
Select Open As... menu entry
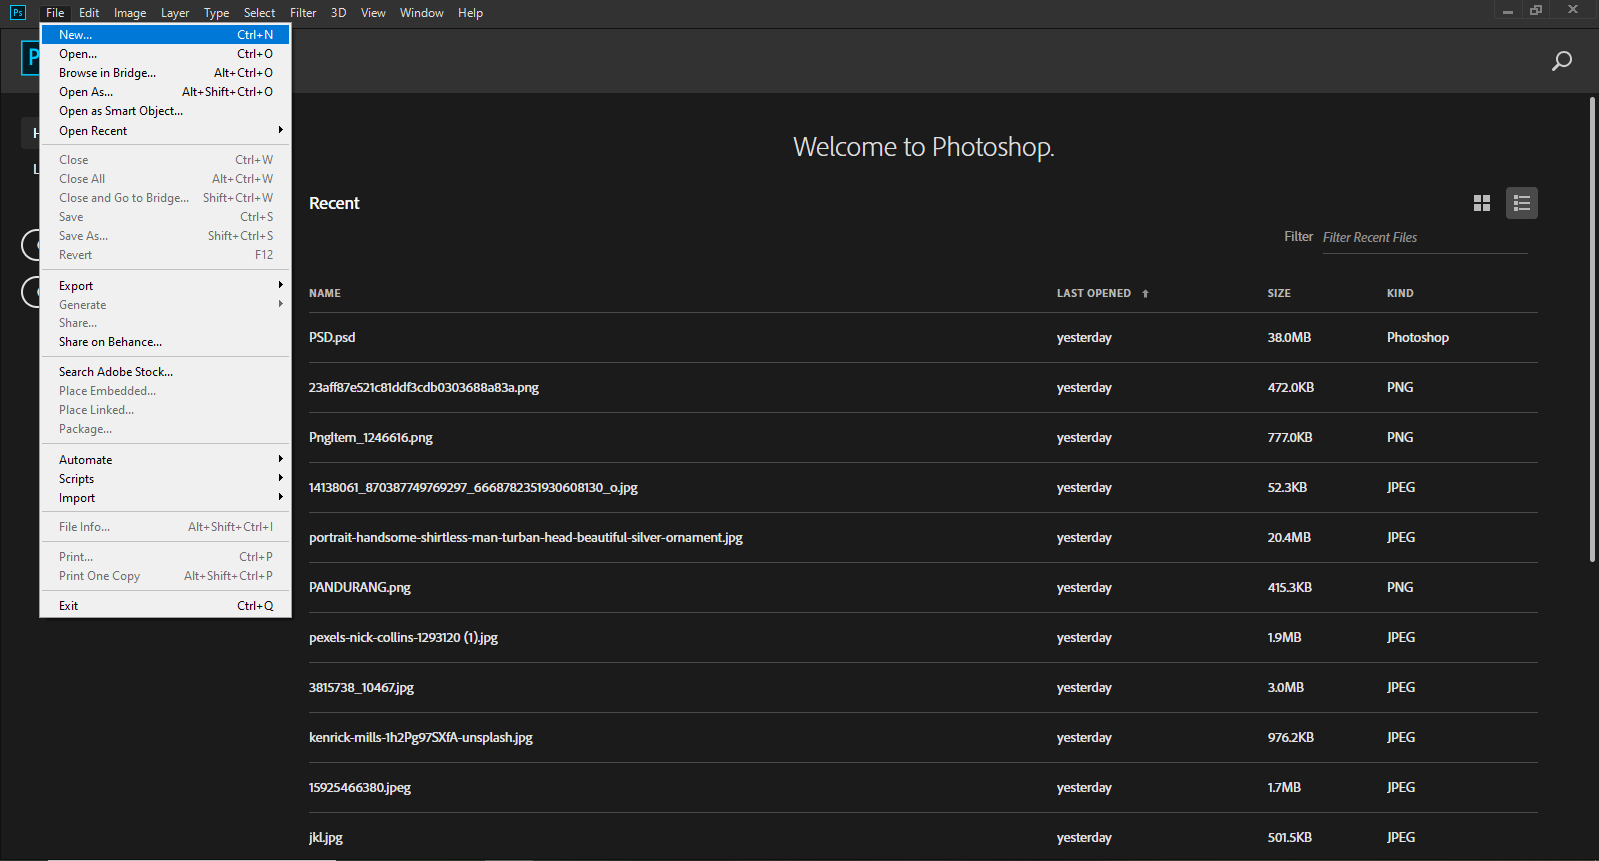tap(165, 92)
